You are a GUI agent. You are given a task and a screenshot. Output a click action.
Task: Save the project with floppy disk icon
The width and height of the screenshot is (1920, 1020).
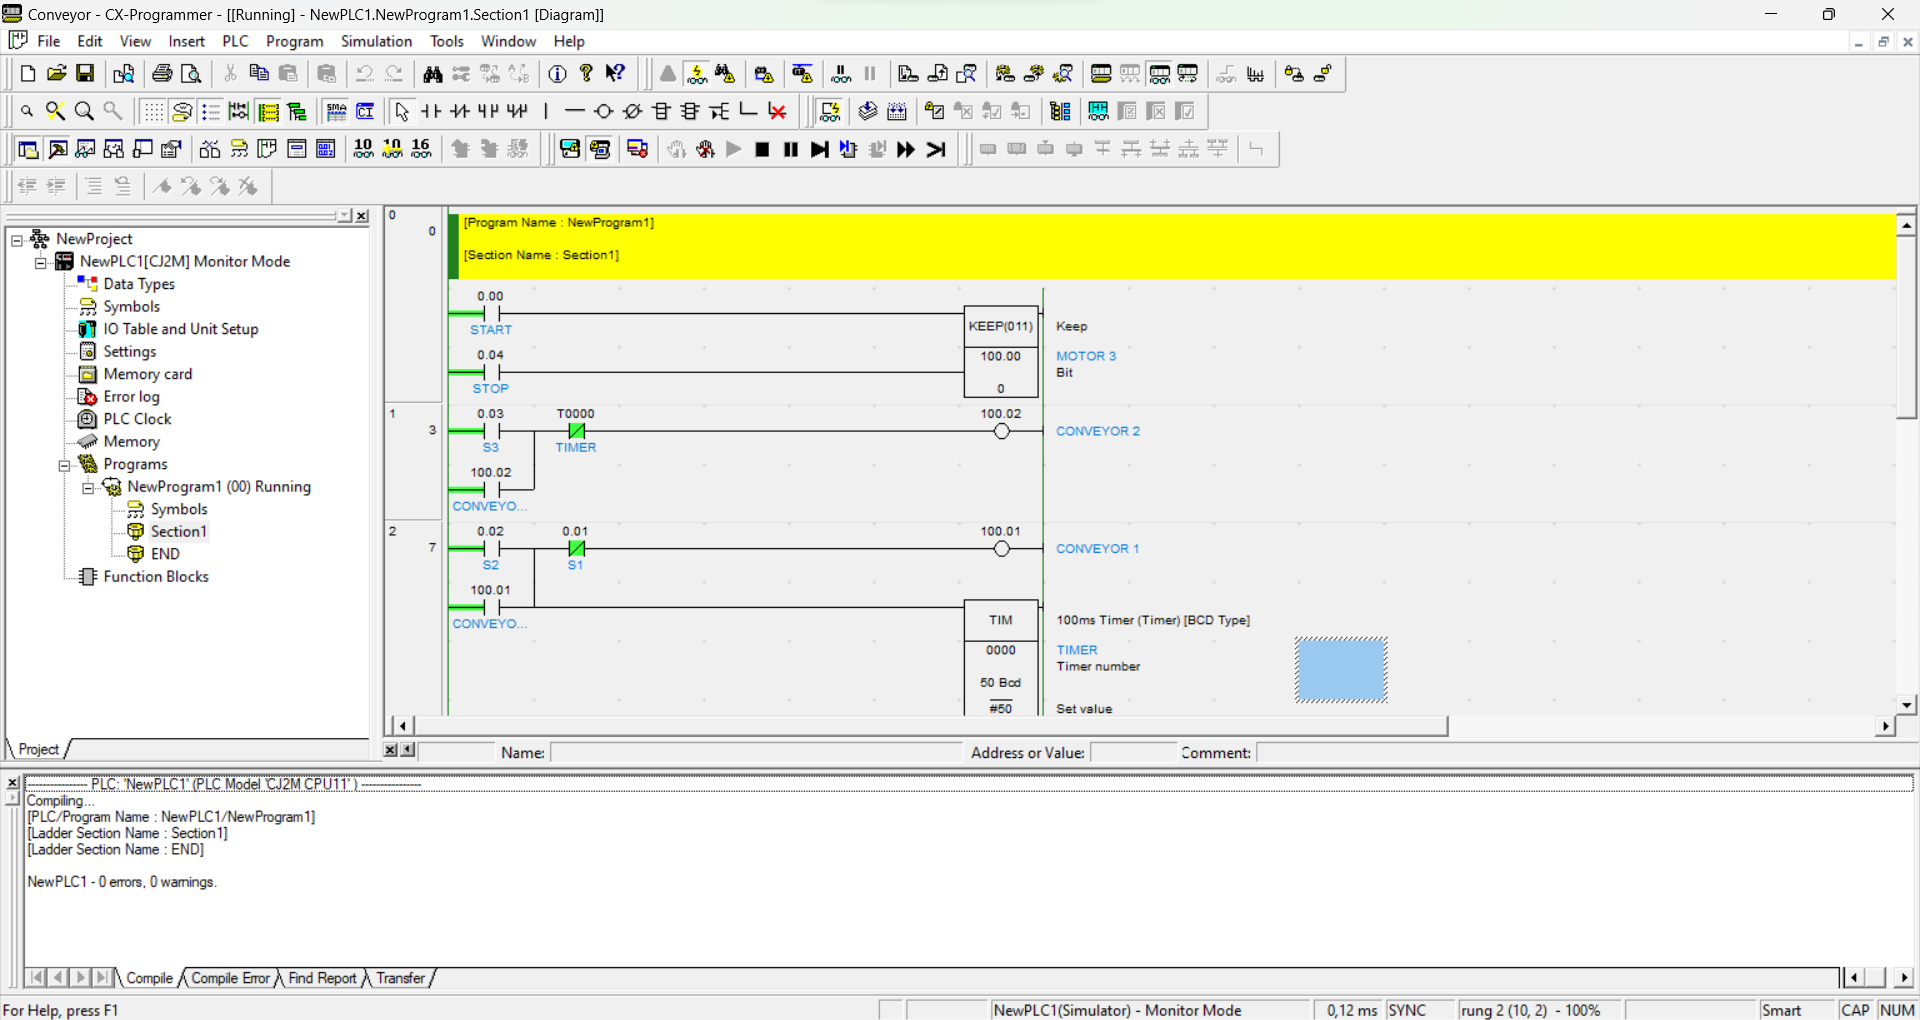pyautogui.click(x=85, y=74)
